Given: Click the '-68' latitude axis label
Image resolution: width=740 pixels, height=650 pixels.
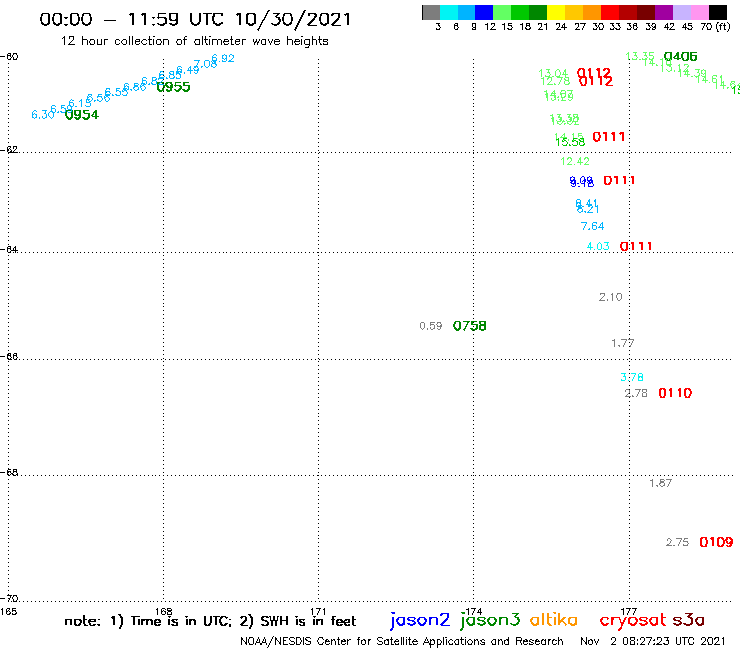Looking at the screenshot, I should pos(9,473).
